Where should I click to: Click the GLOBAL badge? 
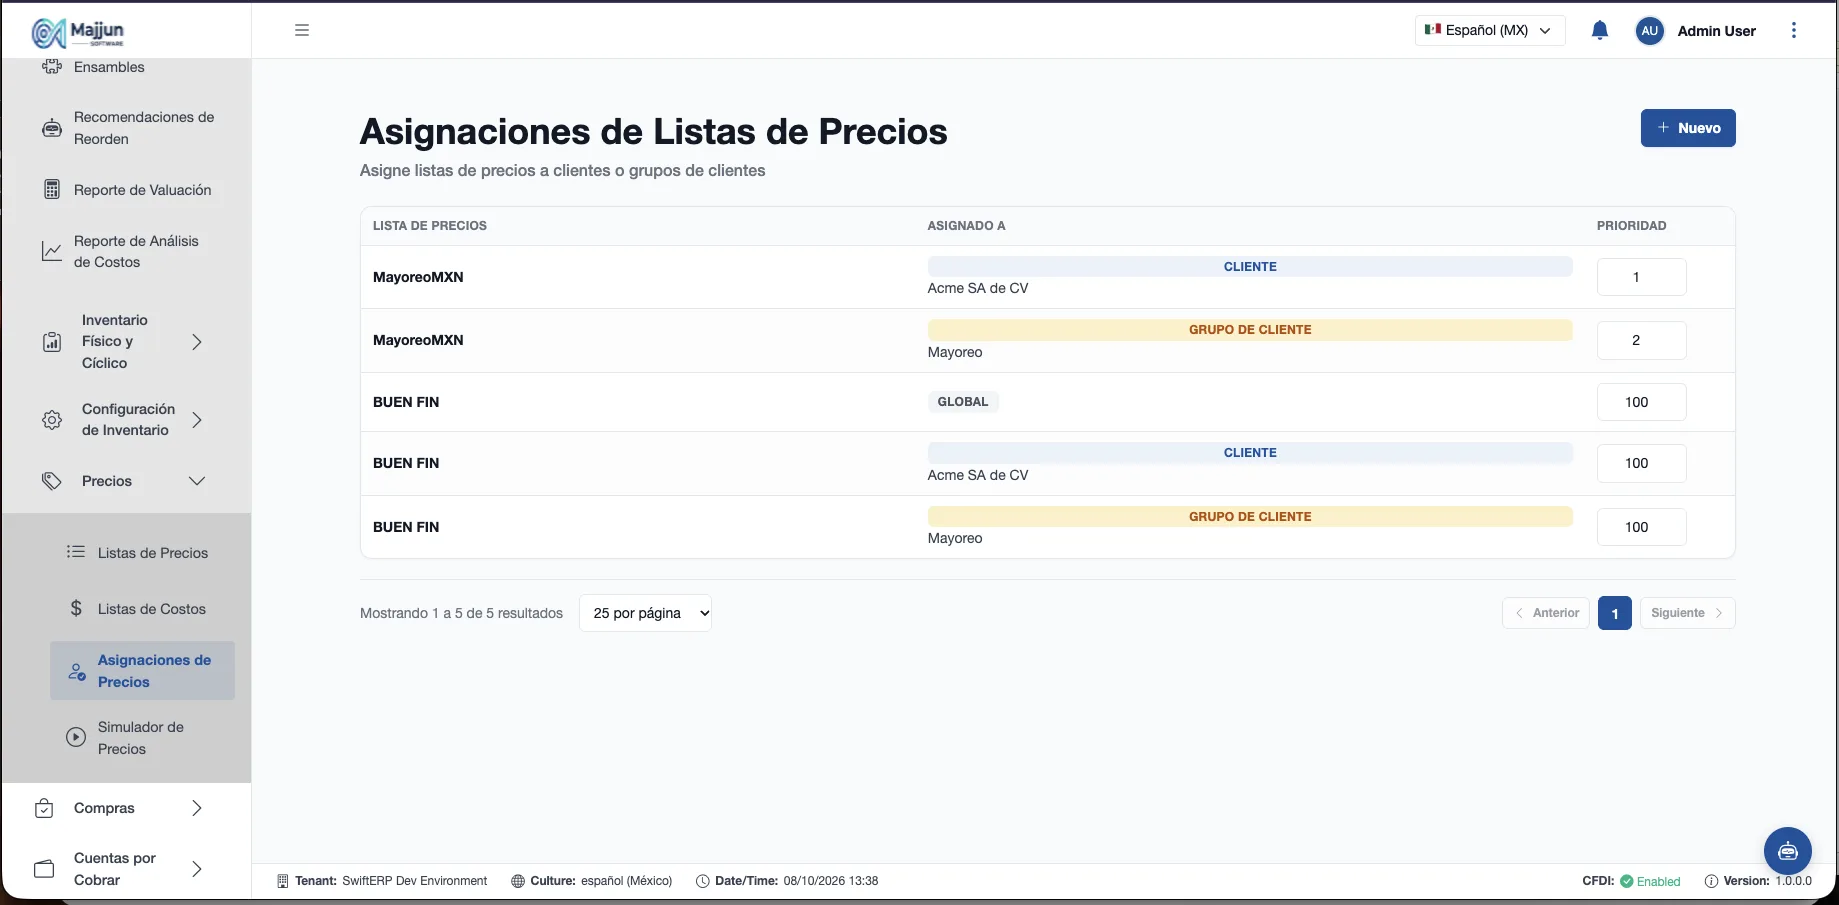[963, 402]
